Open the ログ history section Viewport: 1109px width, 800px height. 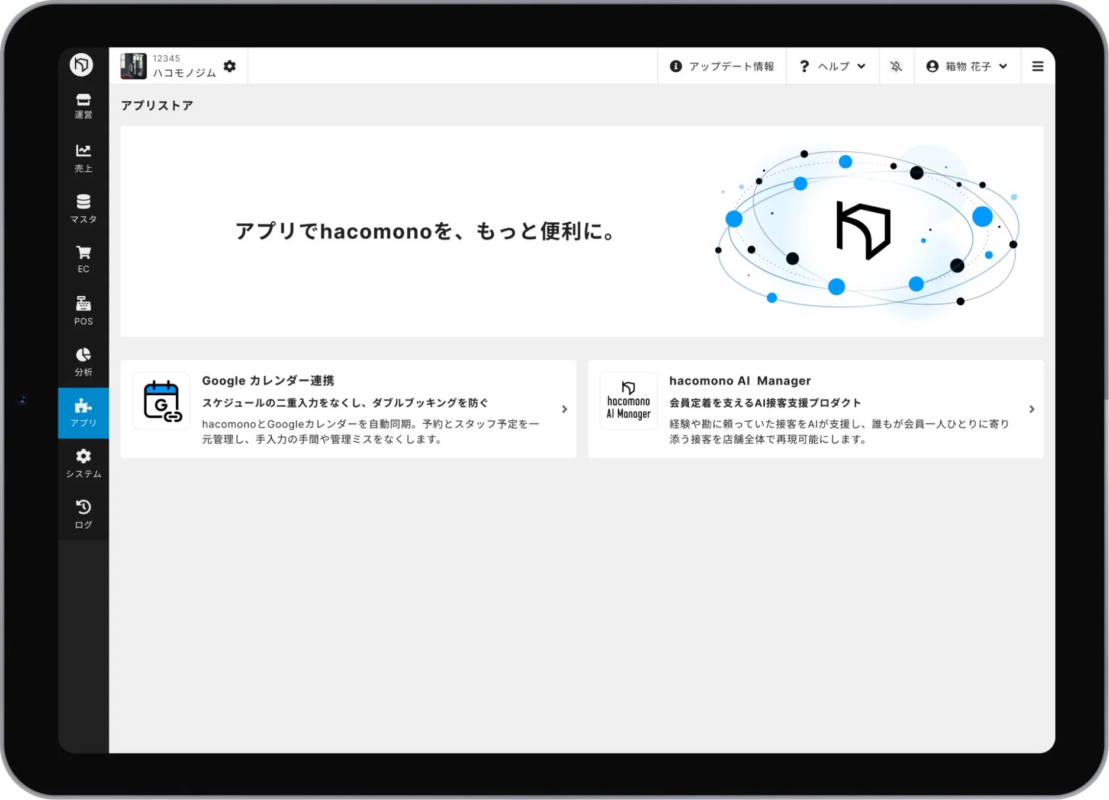[83, 515]
